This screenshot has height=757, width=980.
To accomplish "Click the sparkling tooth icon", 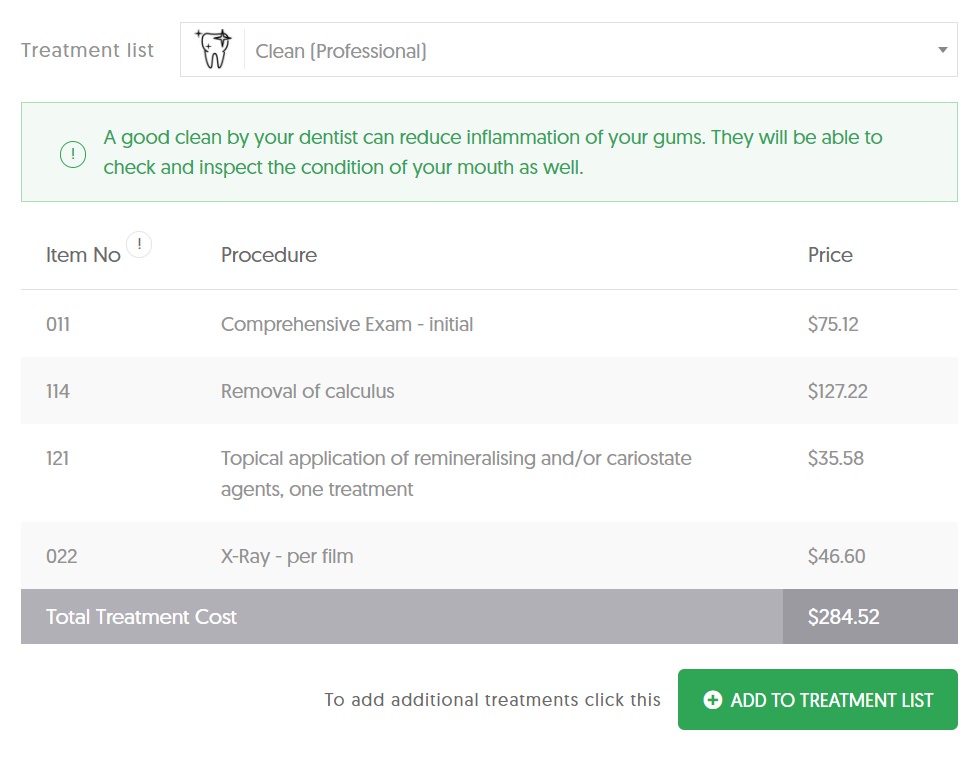I will [x=213, y=49].
